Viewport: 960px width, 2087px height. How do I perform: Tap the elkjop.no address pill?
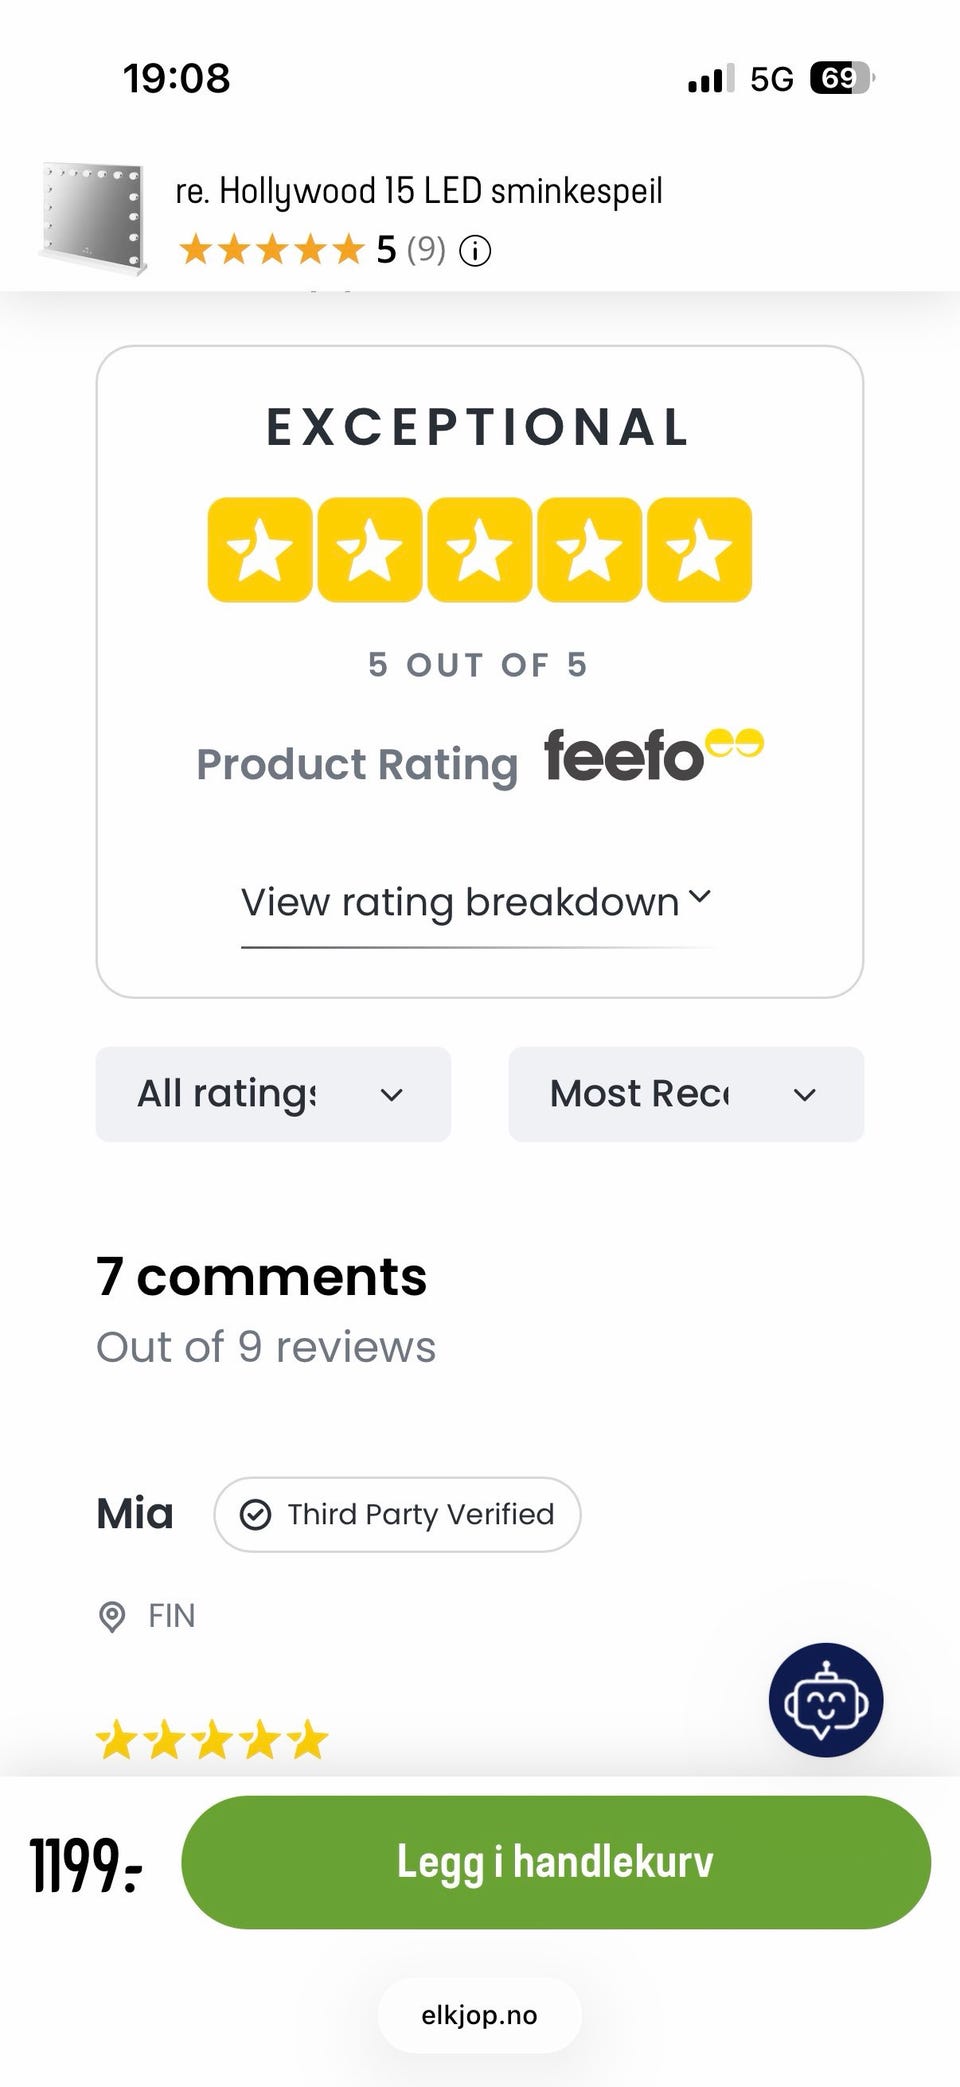point(479,2015)
